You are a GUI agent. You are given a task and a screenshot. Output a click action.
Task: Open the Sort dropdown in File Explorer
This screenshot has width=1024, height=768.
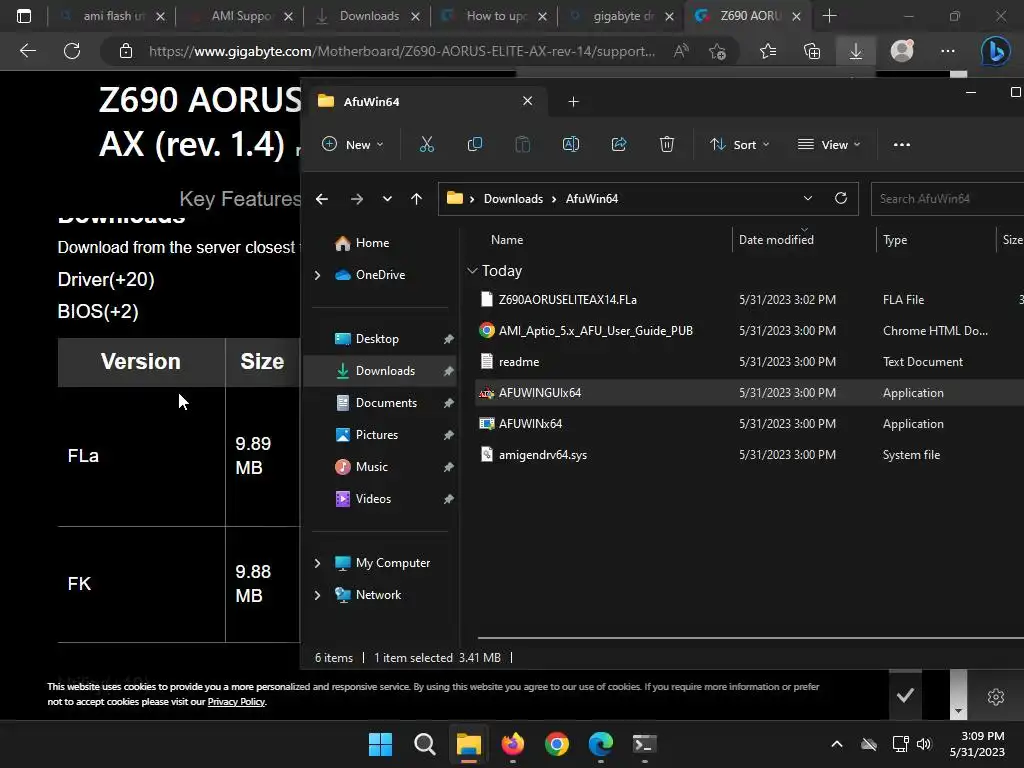point(740,144)
